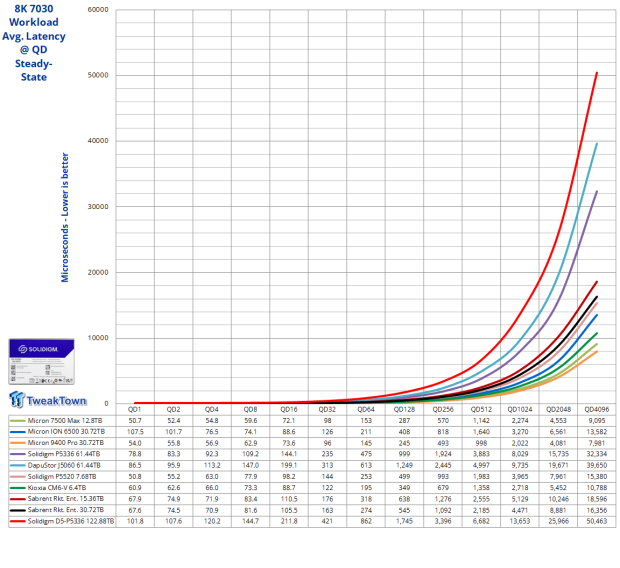Screen dimensions: 620x568
Task: Click the 147.0 cell under QD8
Action: click(250, 465)
